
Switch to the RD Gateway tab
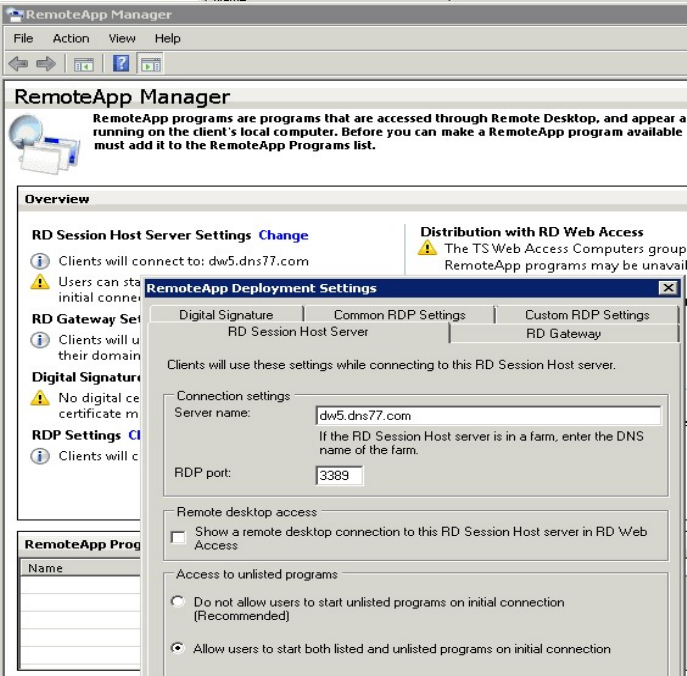click(563, 333)
